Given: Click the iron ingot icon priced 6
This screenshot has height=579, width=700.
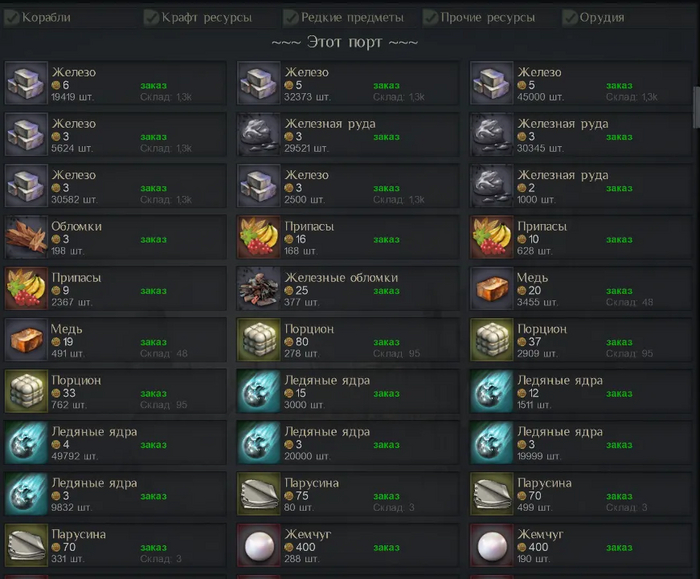Looking at the screenshot, I should point(26,83).
